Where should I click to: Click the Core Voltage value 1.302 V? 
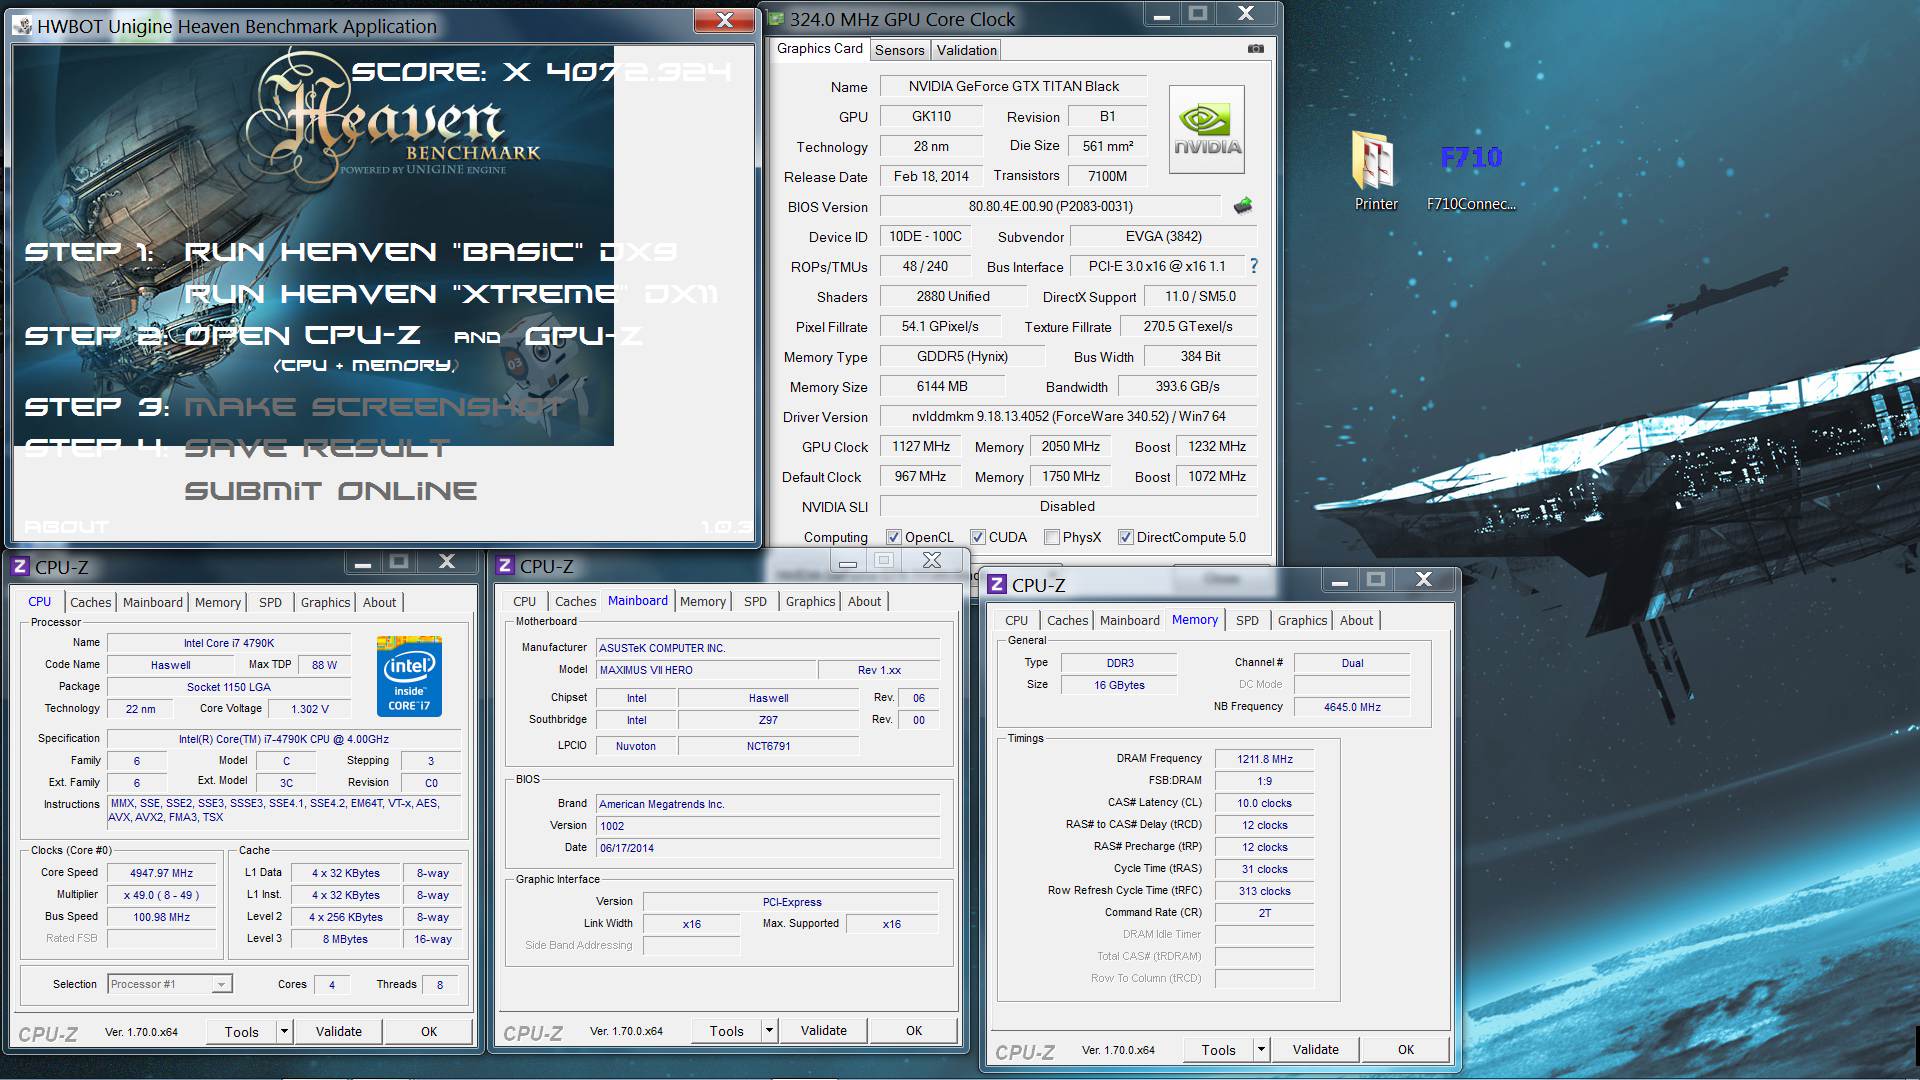pos(309,709)
